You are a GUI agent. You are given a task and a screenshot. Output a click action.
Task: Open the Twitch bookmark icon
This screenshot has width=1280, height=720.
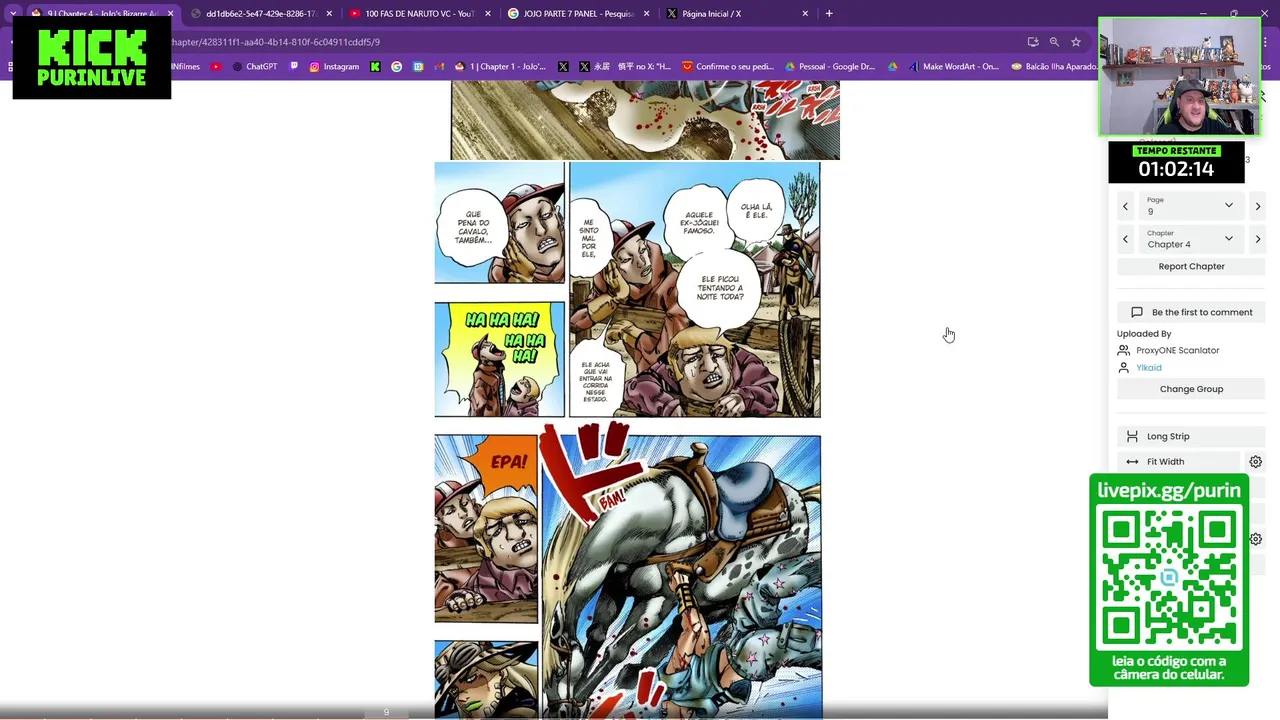click(x=294, y=67)
